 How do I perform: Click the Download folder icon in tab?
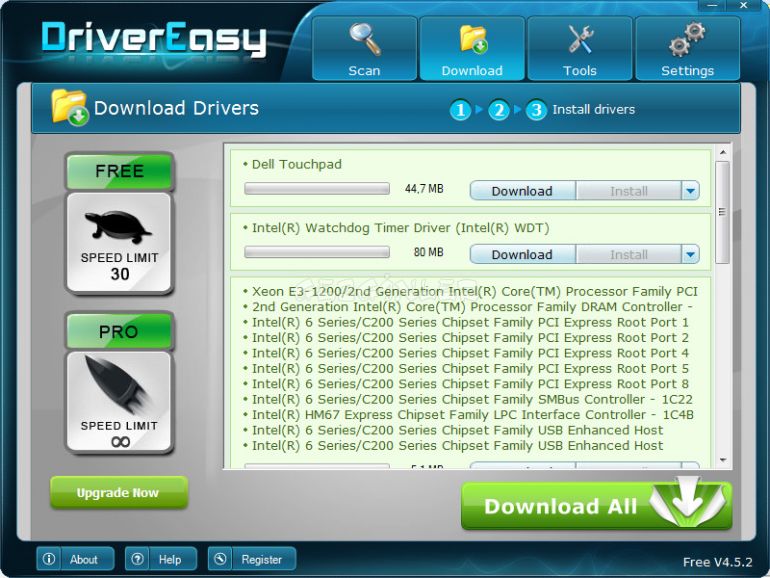(x=473, y=39)
